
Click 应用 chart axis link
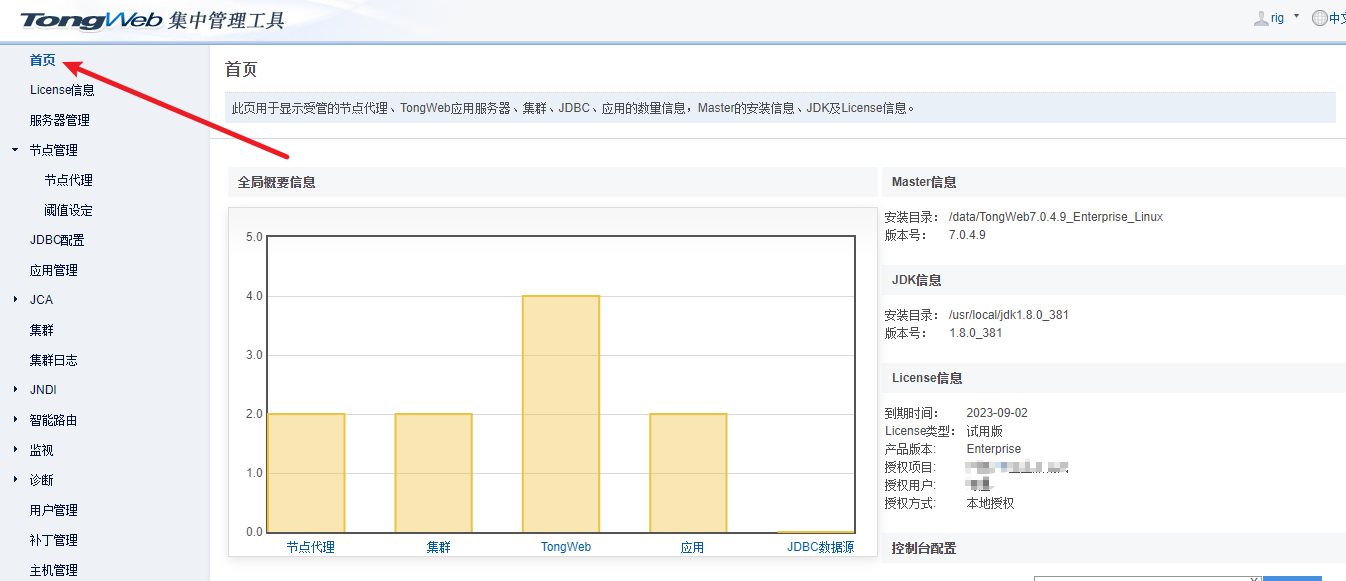click(x=692, y=547)
